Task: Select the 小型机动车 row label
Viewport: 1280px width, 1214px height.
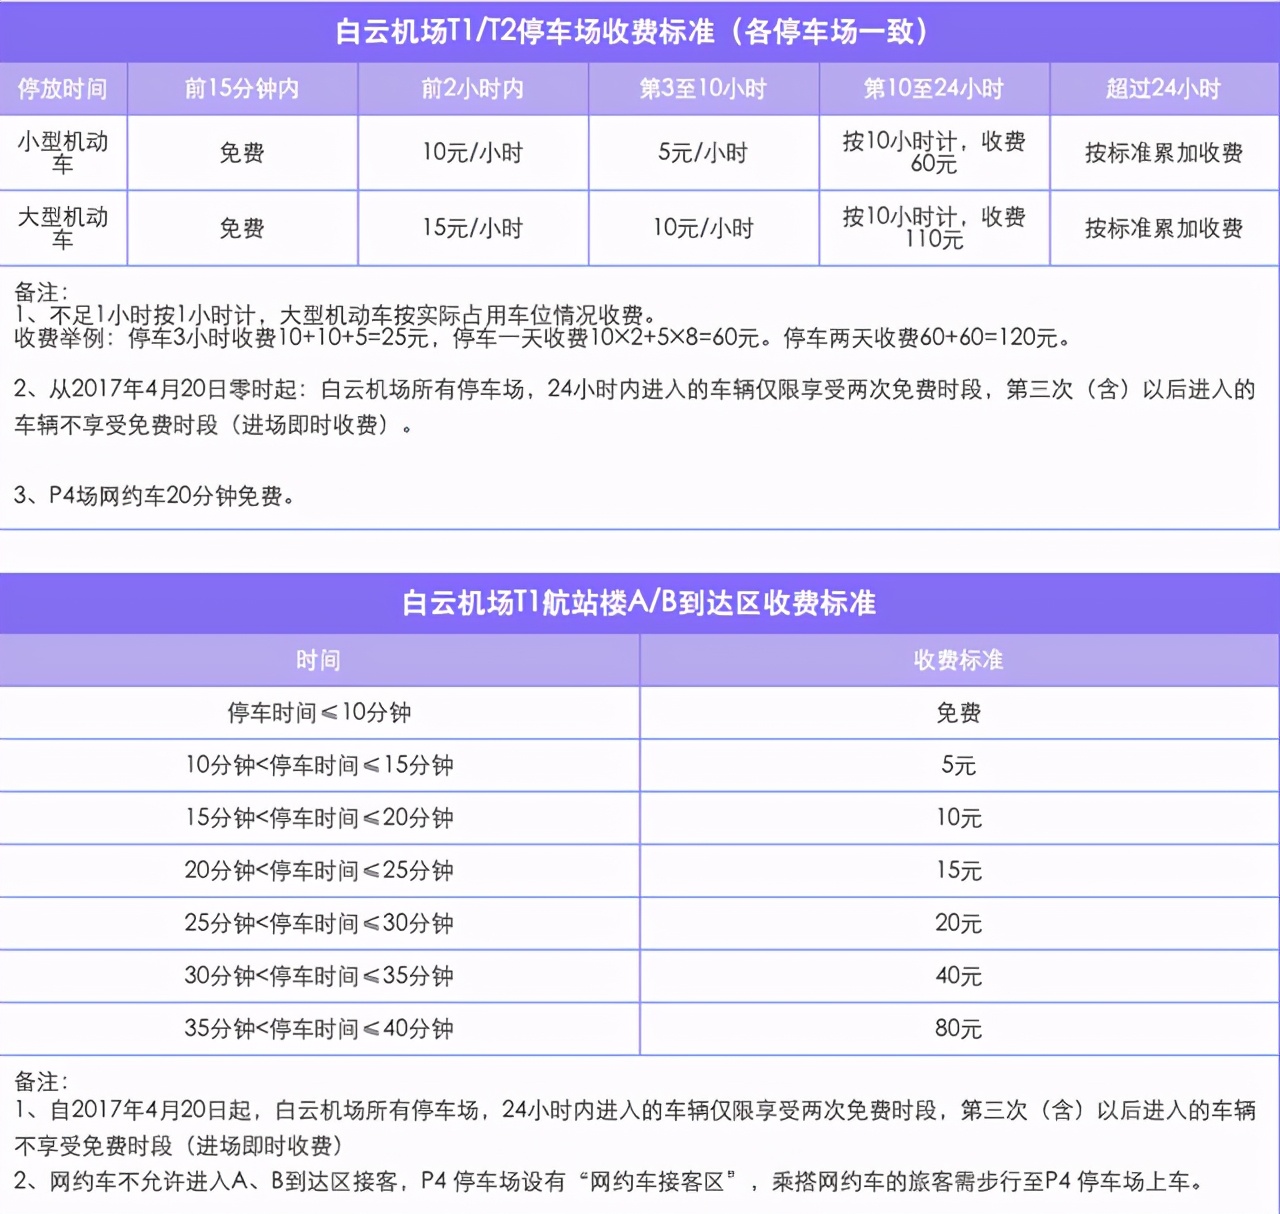Action: pyautogui.click(x=64, y=152)
